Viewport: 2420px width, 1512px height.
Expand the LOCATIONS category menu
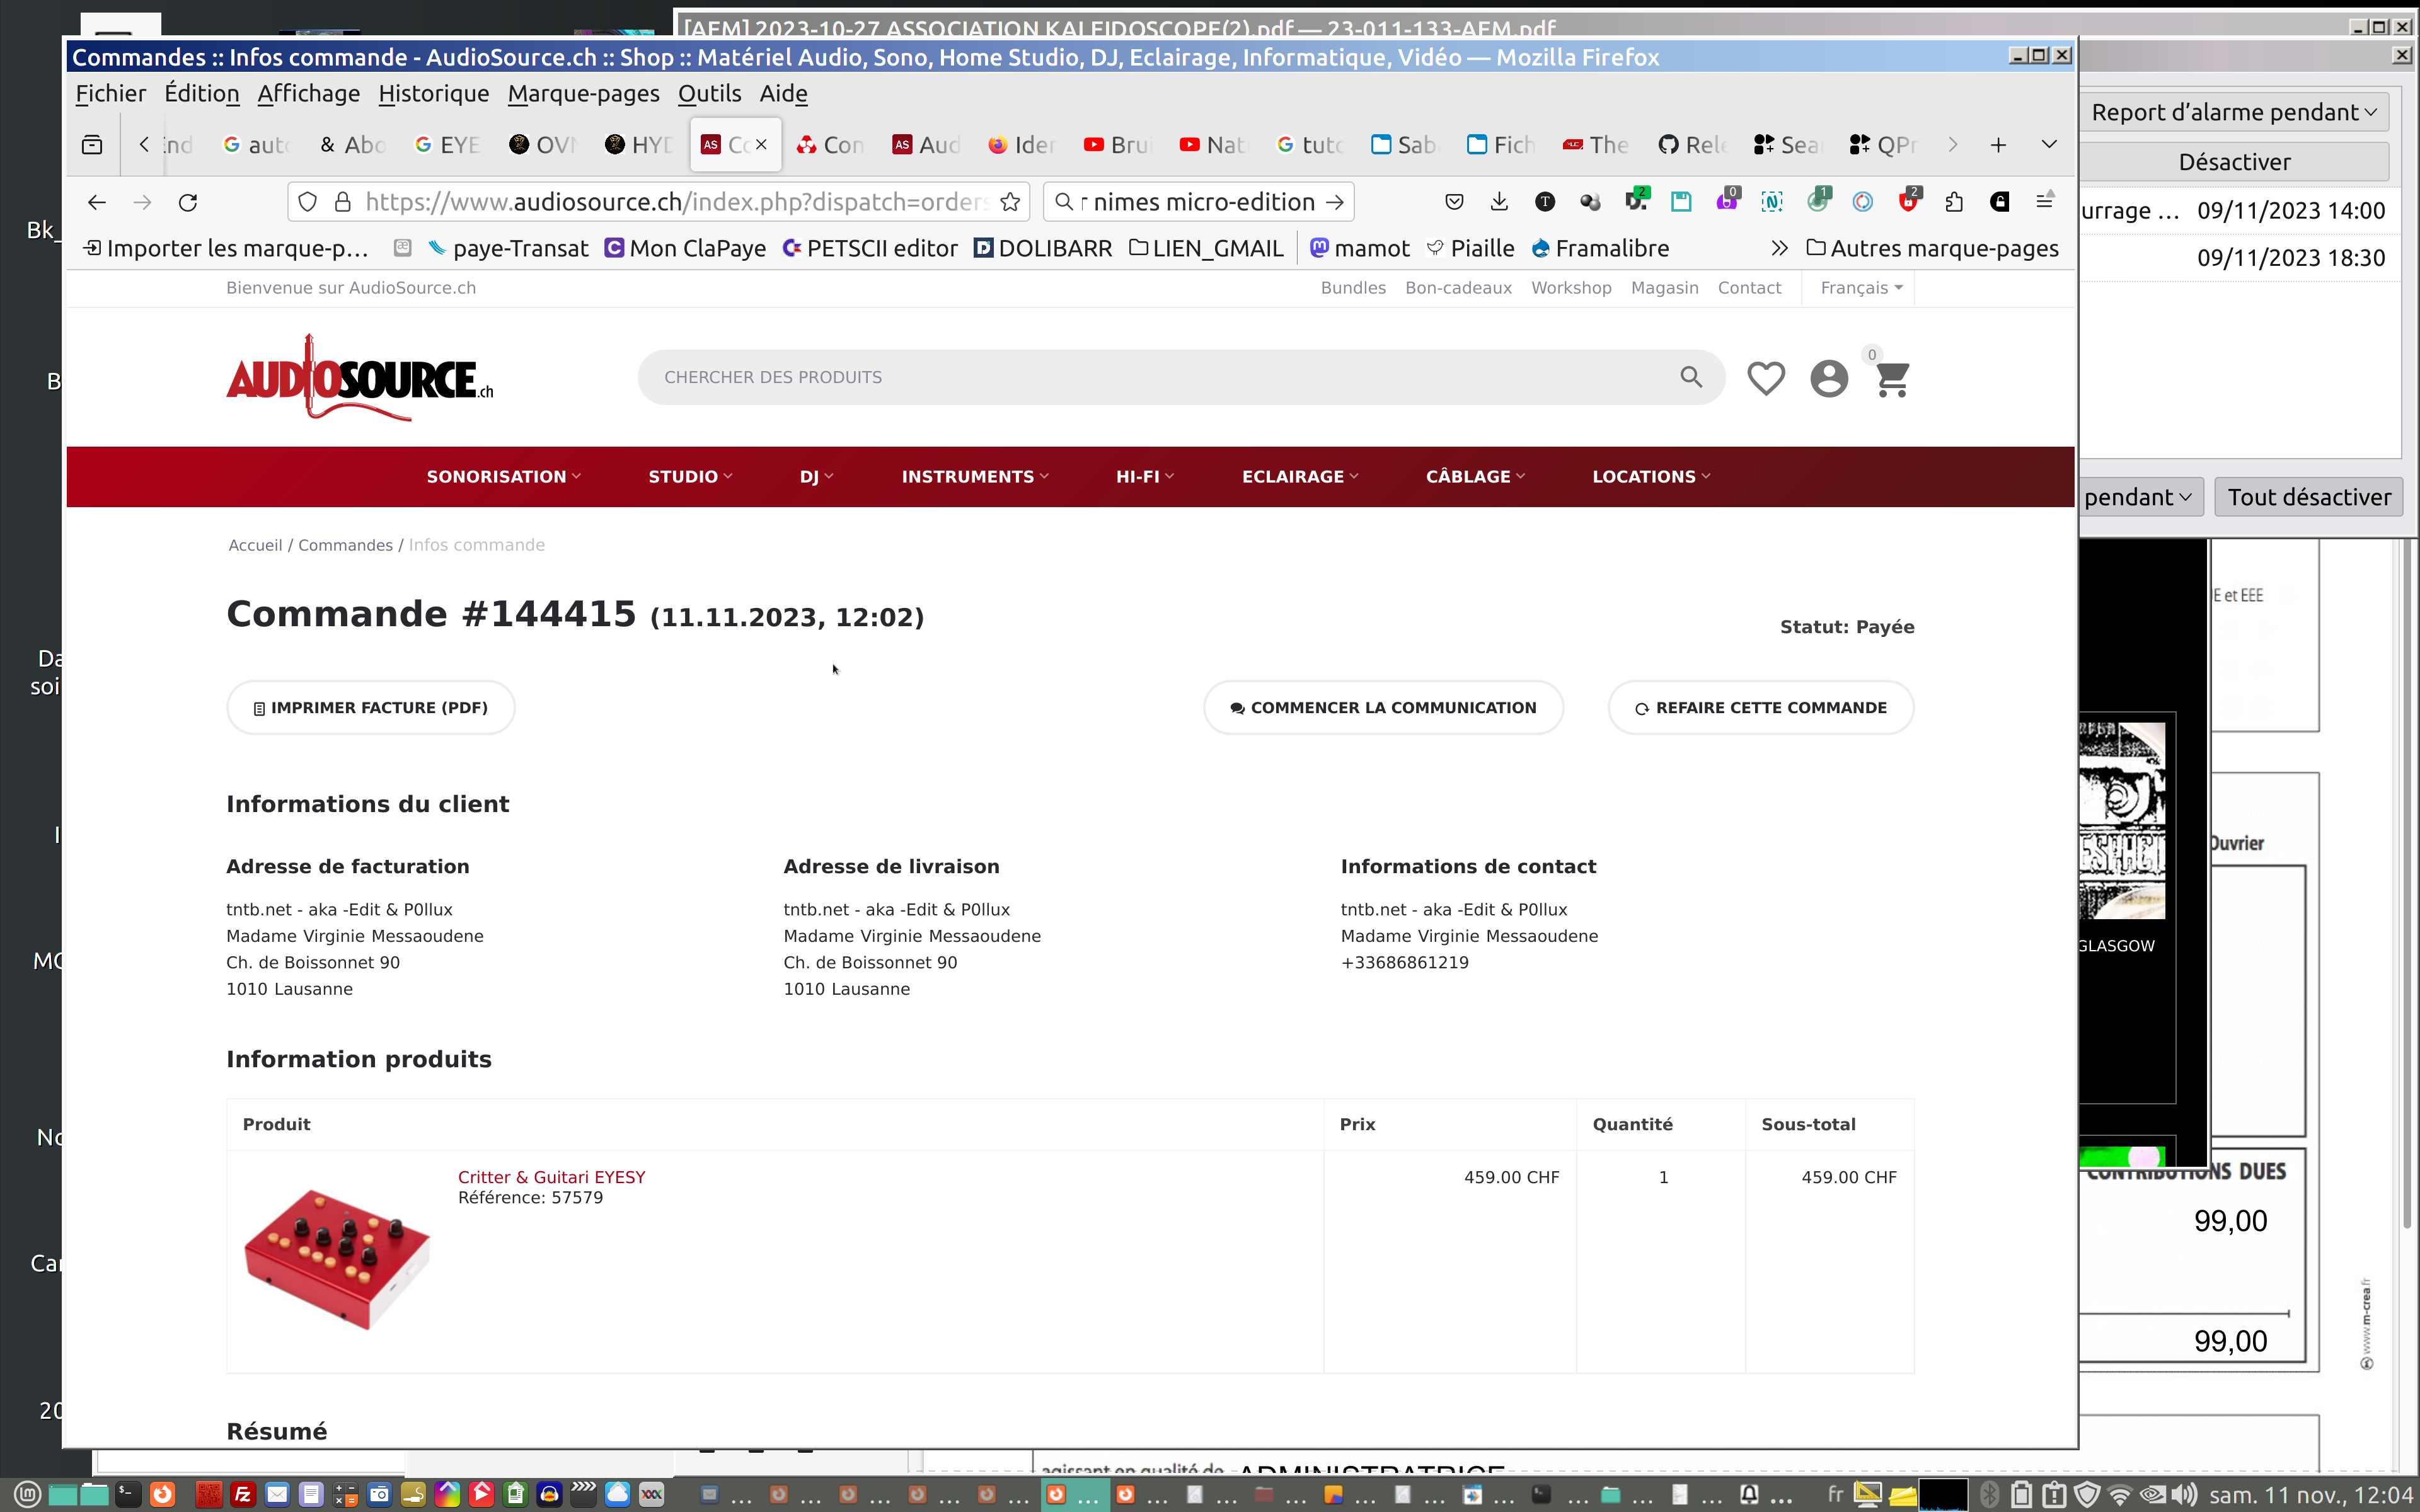point(1650,477)
